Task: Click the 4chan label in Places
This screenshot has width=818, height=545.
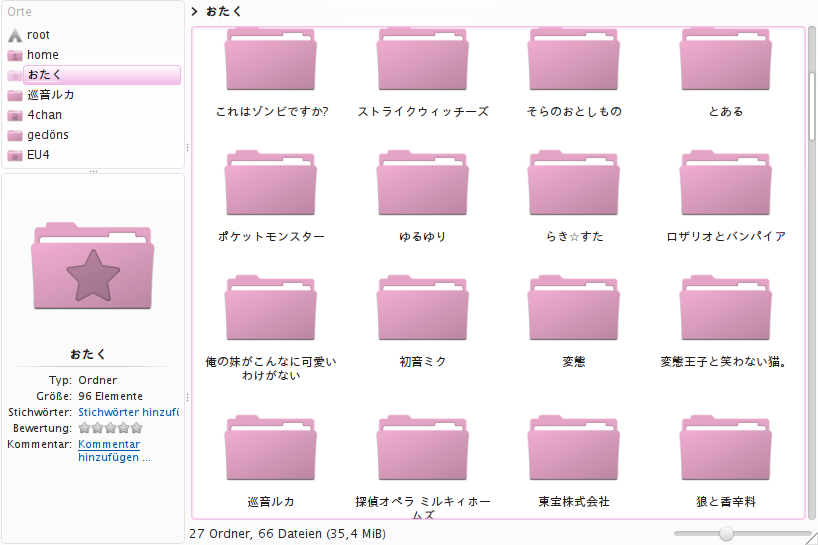Action: pos(44,115)
